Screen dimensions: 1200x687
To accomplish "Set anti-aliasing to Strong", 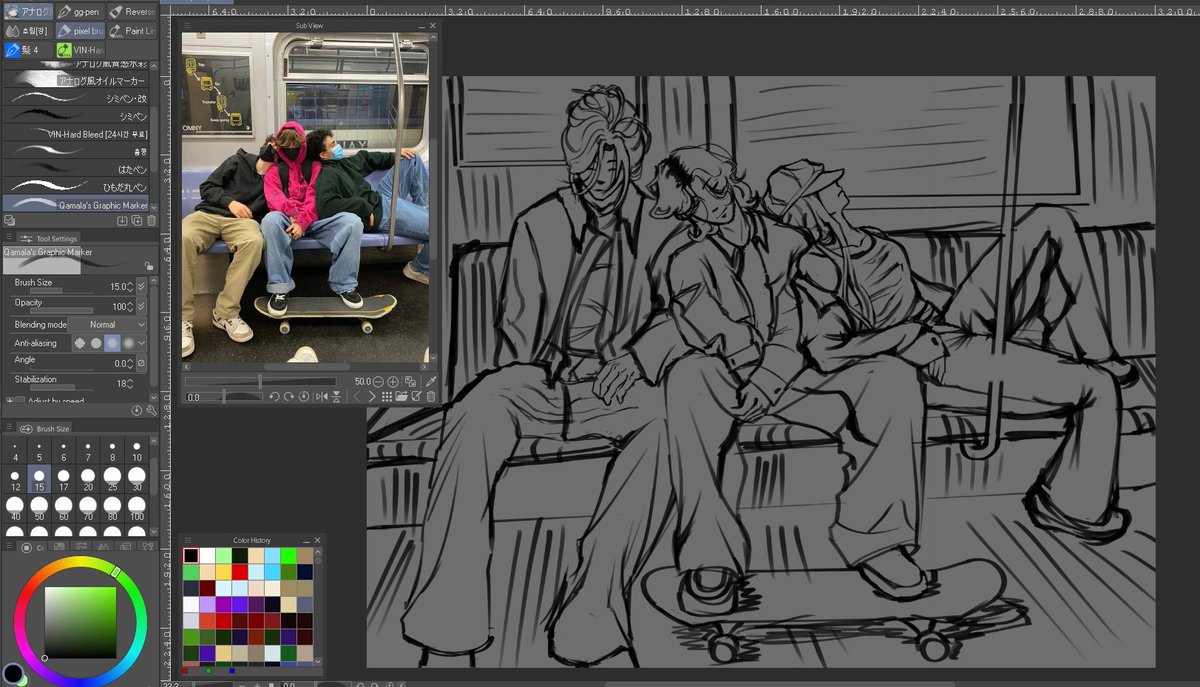I will 128,343.
